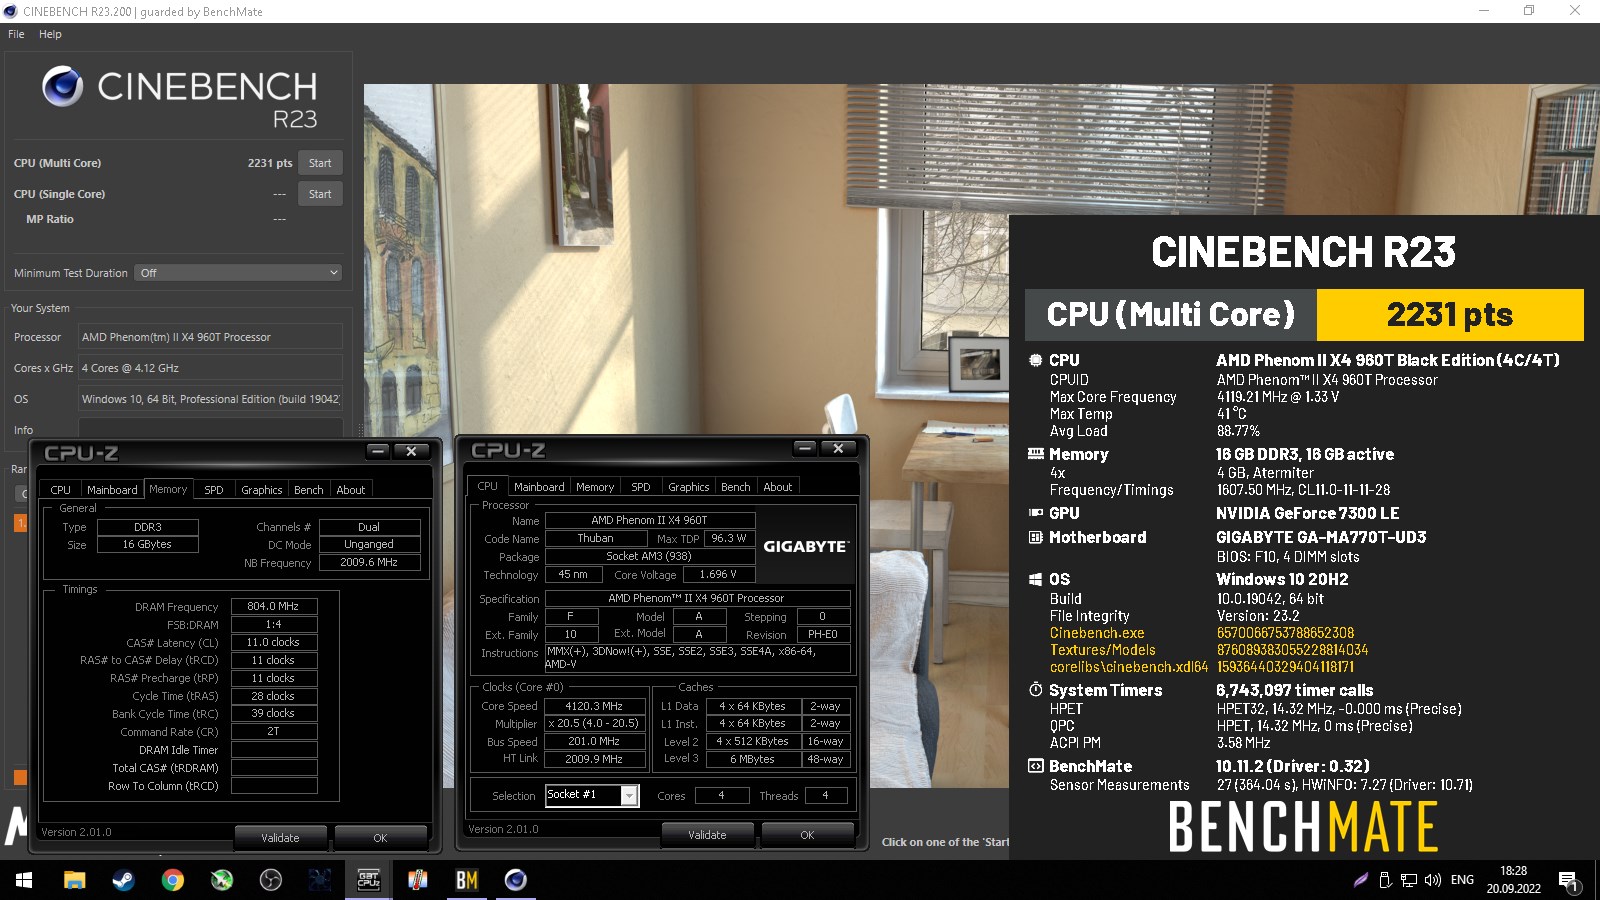Click the Motherboard icon in BenchMate panel
This screenshot has height=900, width=1600.
tap(1036, 537)
